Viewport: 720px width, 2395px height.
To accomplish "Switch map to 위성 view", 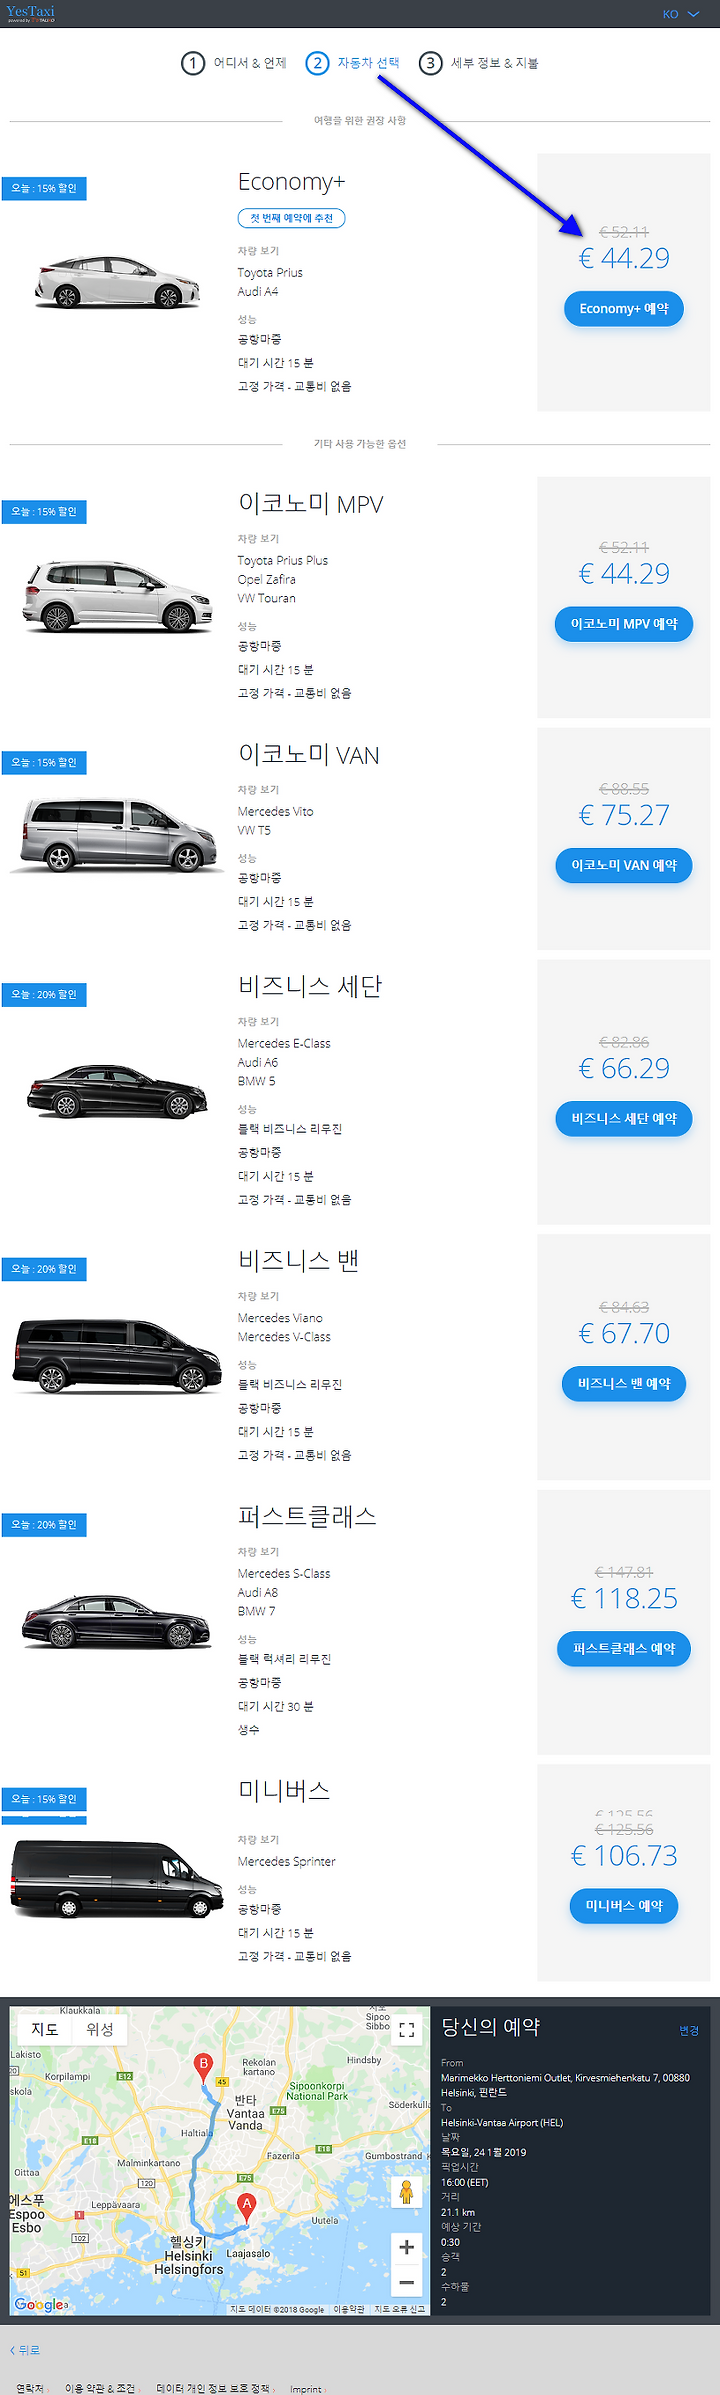I will click(100, 2029).
